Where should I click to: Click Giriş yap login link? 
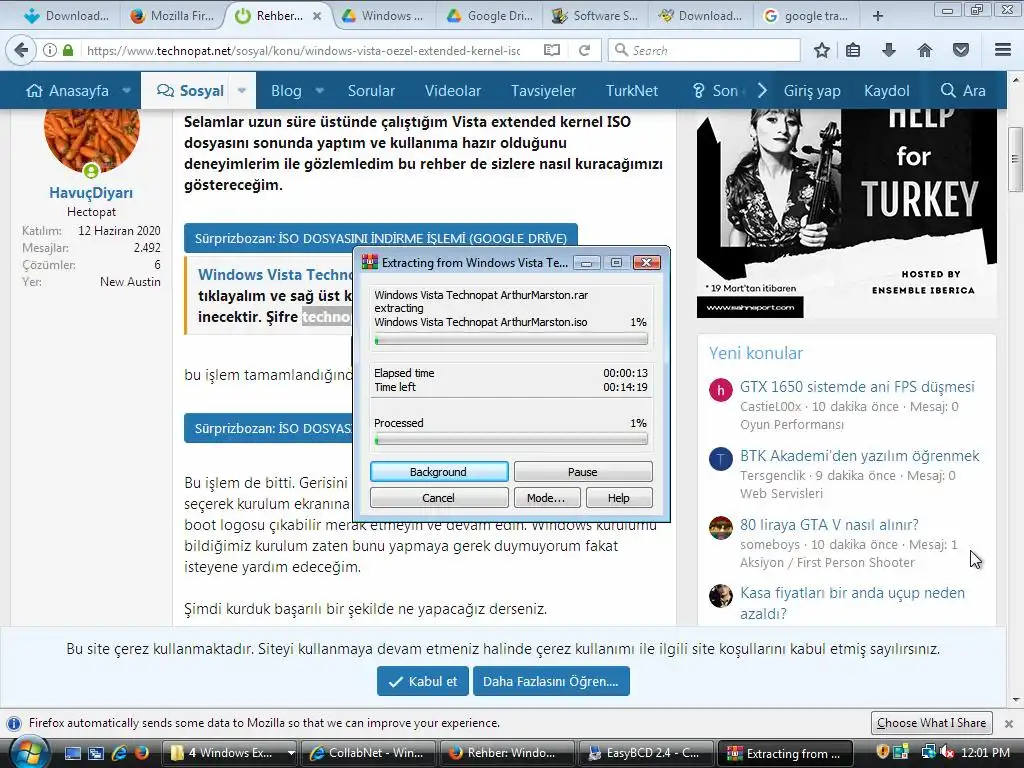pyautogui.click(x=812, y=91)
